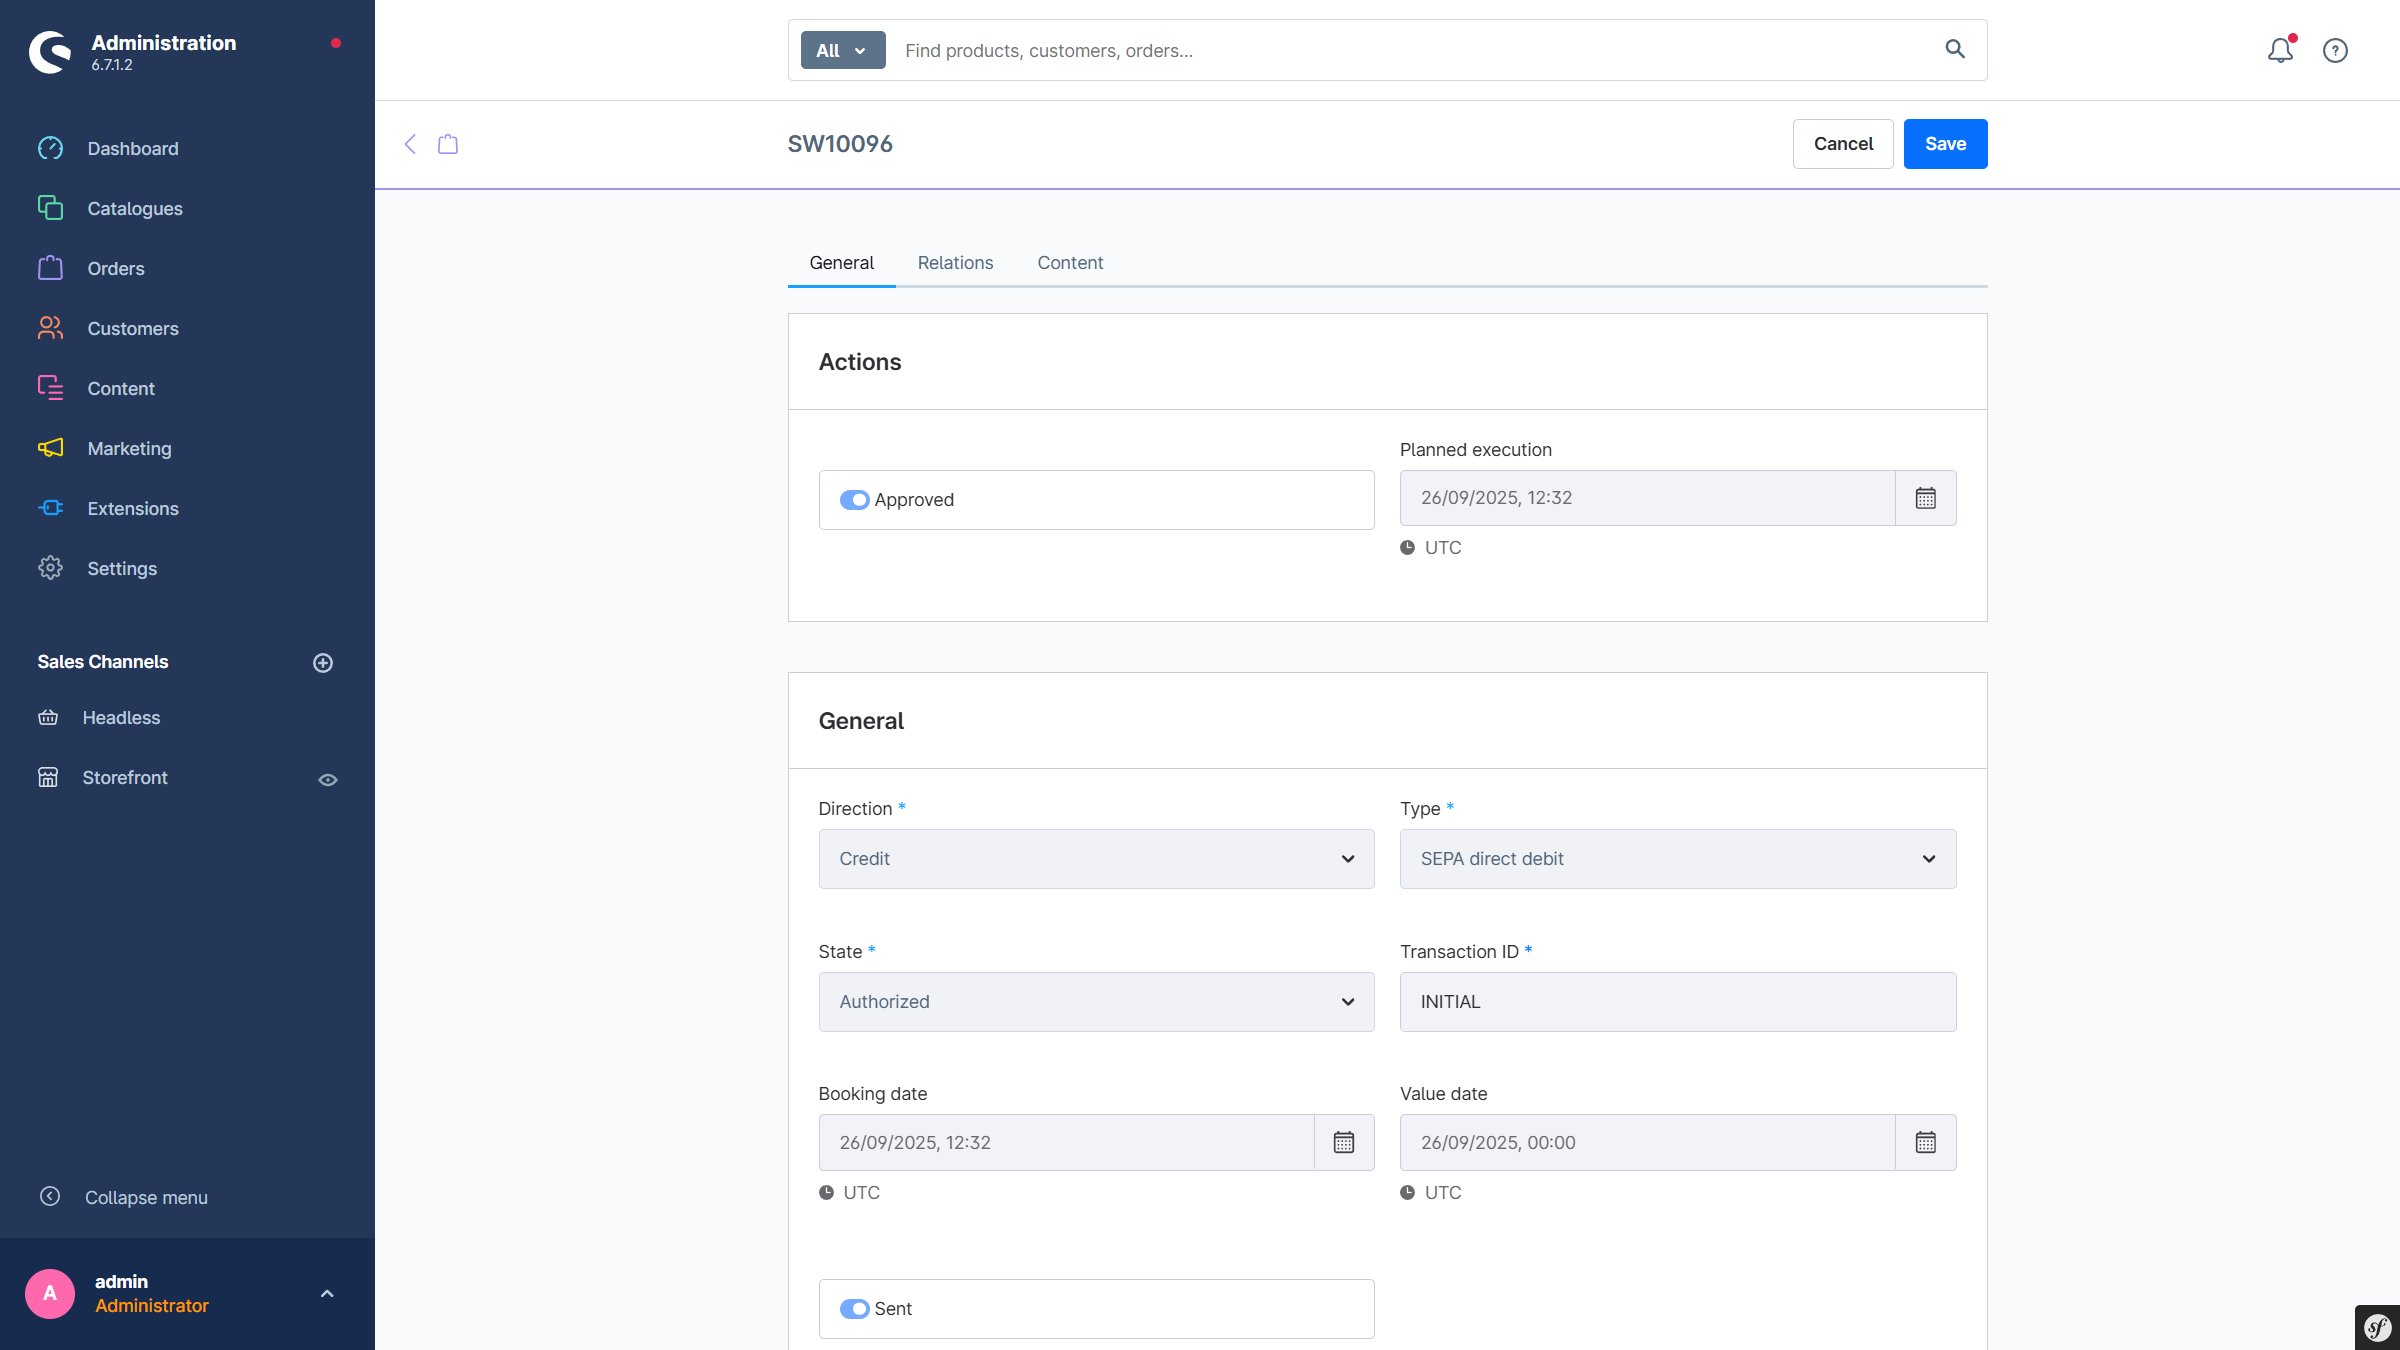The image size is (2400, 1350).
Task: Open the help question mark icon
Action: tap(2335, 50)
